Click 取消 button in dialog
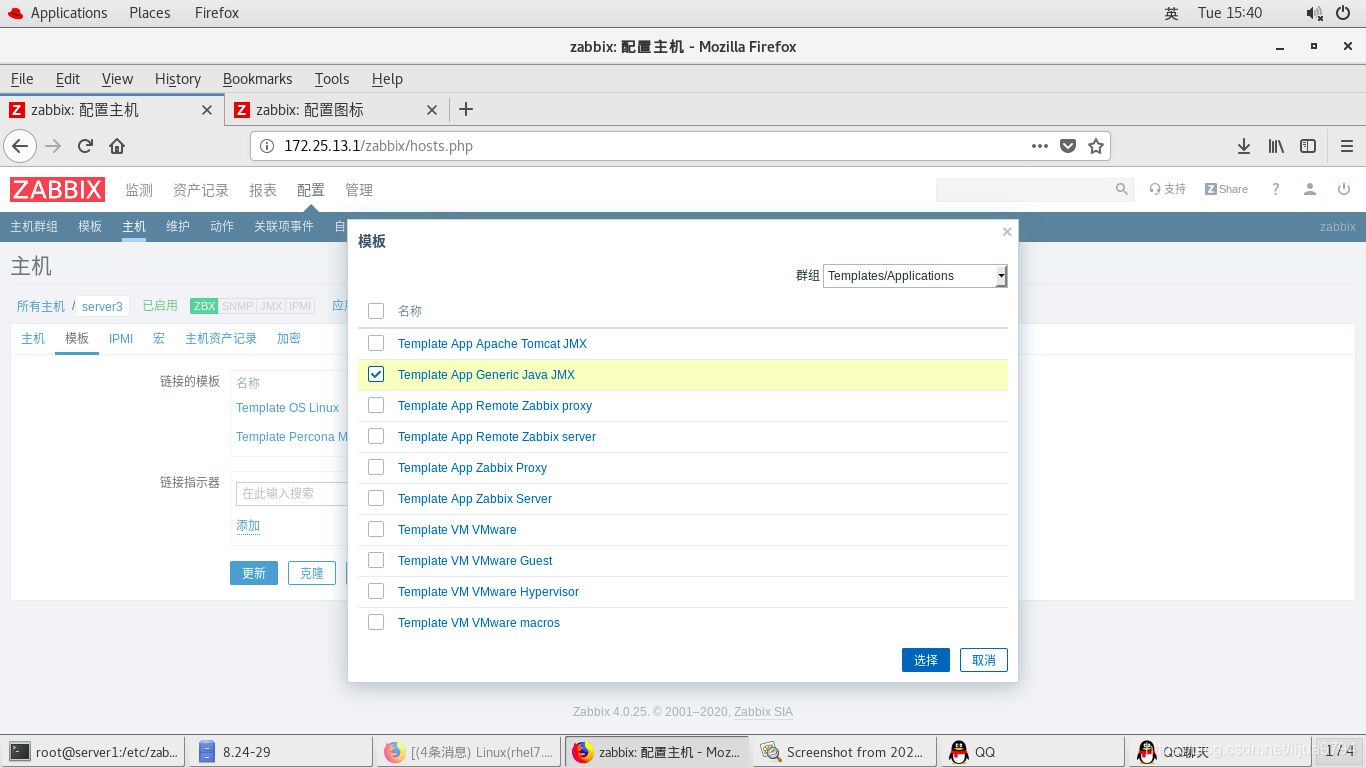 click(984, 660)
